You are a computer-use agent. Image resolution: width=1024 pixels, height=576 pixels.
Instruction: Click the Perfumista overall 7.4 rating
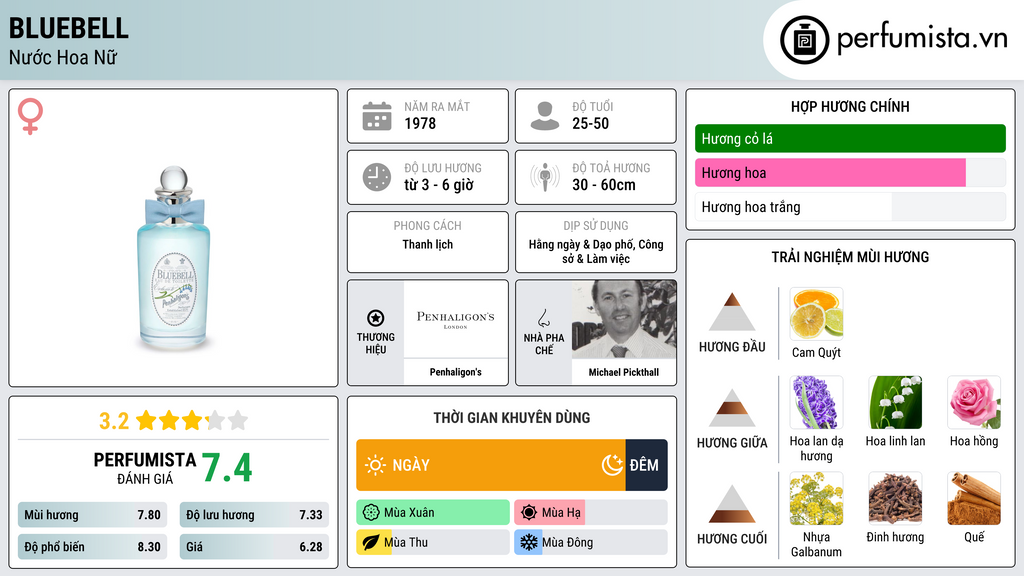pos(227,468)
